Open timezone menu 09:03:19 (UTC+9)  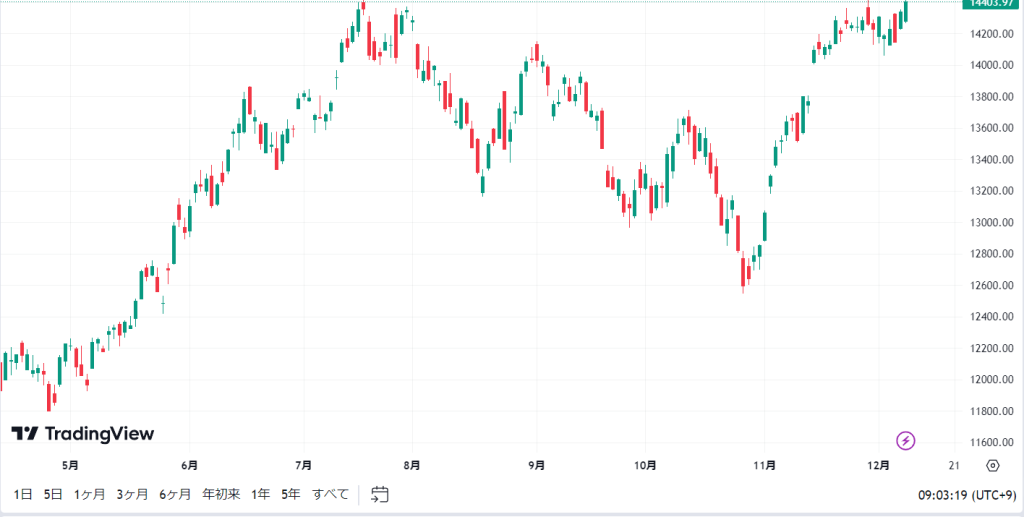(x=967, y=495)
